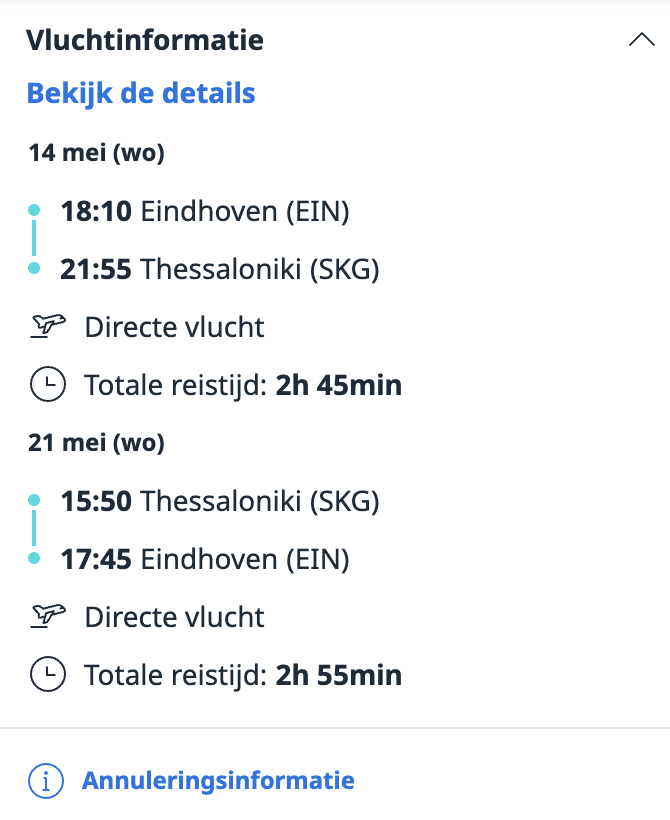Select the 17:45 Eindhoven (EIN) arrival row

(205, 559)
